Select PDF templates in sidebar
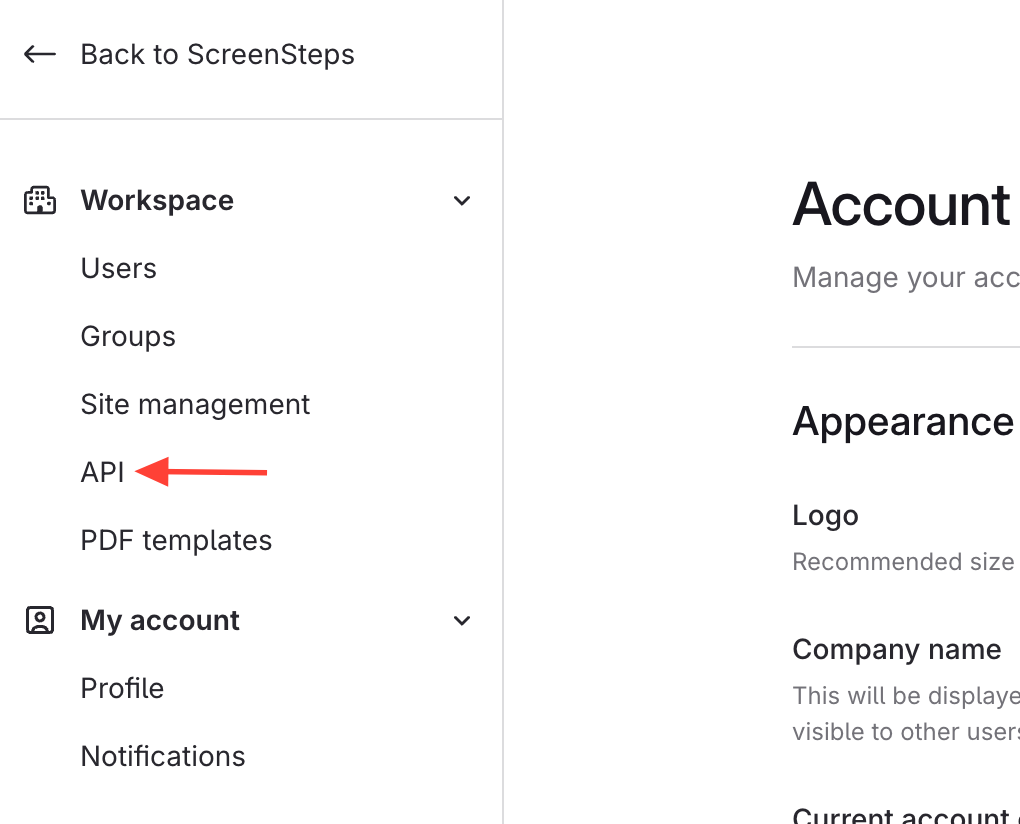 [176, 540]
